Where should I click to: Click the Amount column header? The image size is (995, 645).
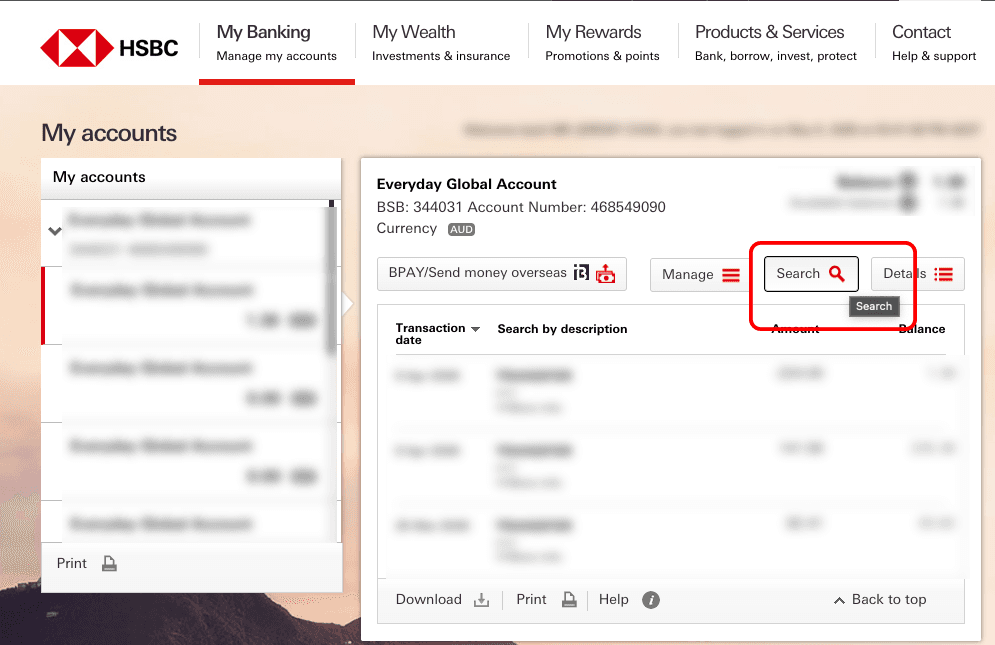click(x=795, y=329)
